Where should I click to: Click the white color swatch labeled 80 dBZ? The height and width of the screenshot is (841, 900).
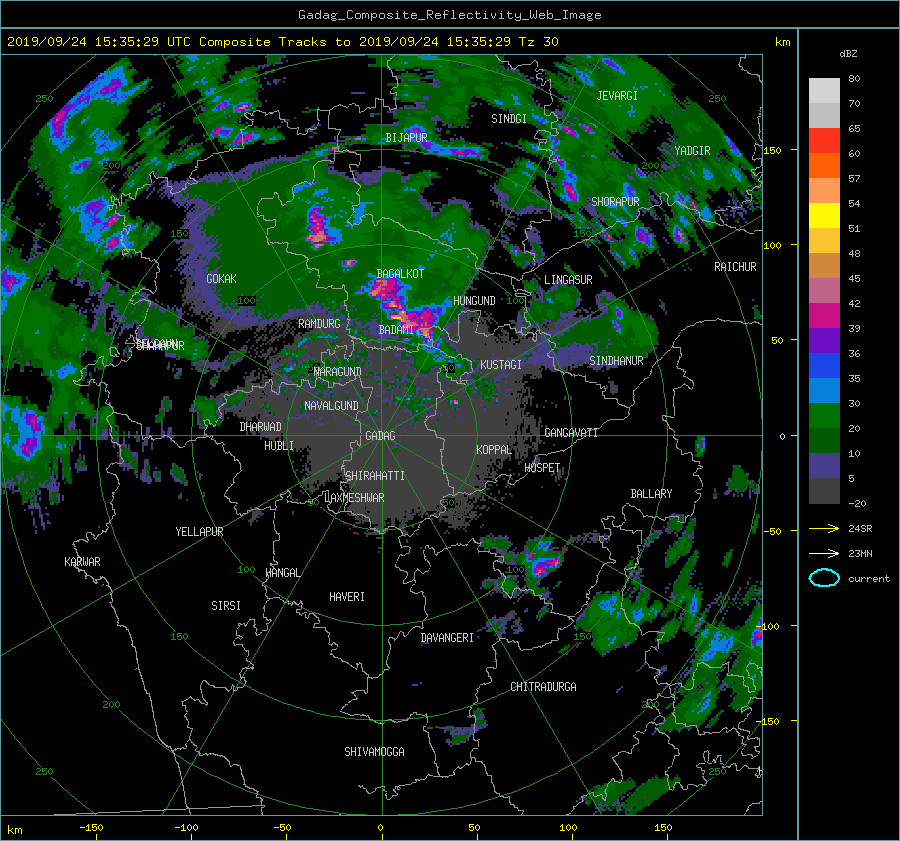824,90
